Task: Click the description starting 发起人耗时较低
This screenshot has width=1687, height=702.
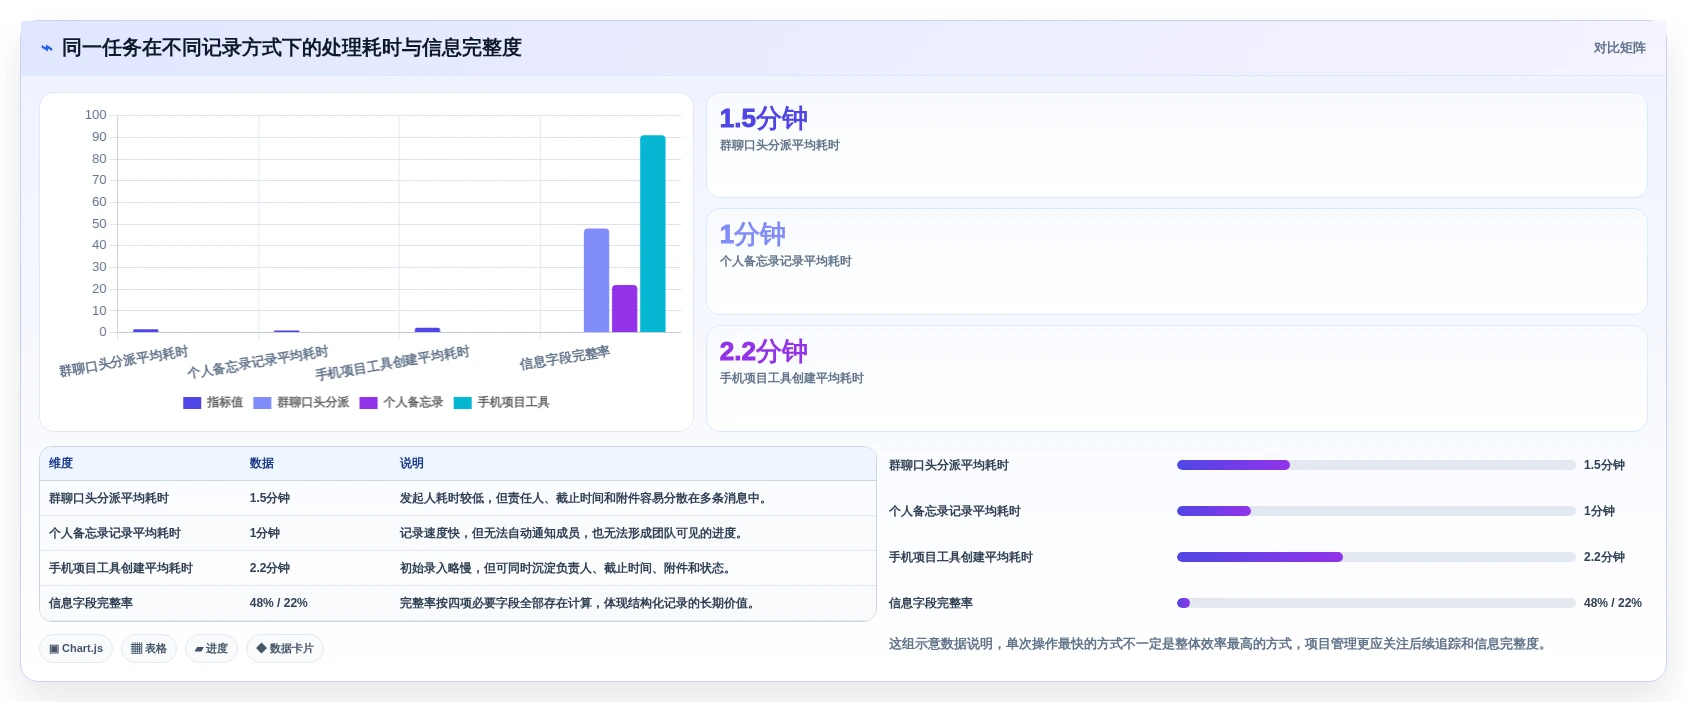Action: pyautogui.click(x=586, y=498)
